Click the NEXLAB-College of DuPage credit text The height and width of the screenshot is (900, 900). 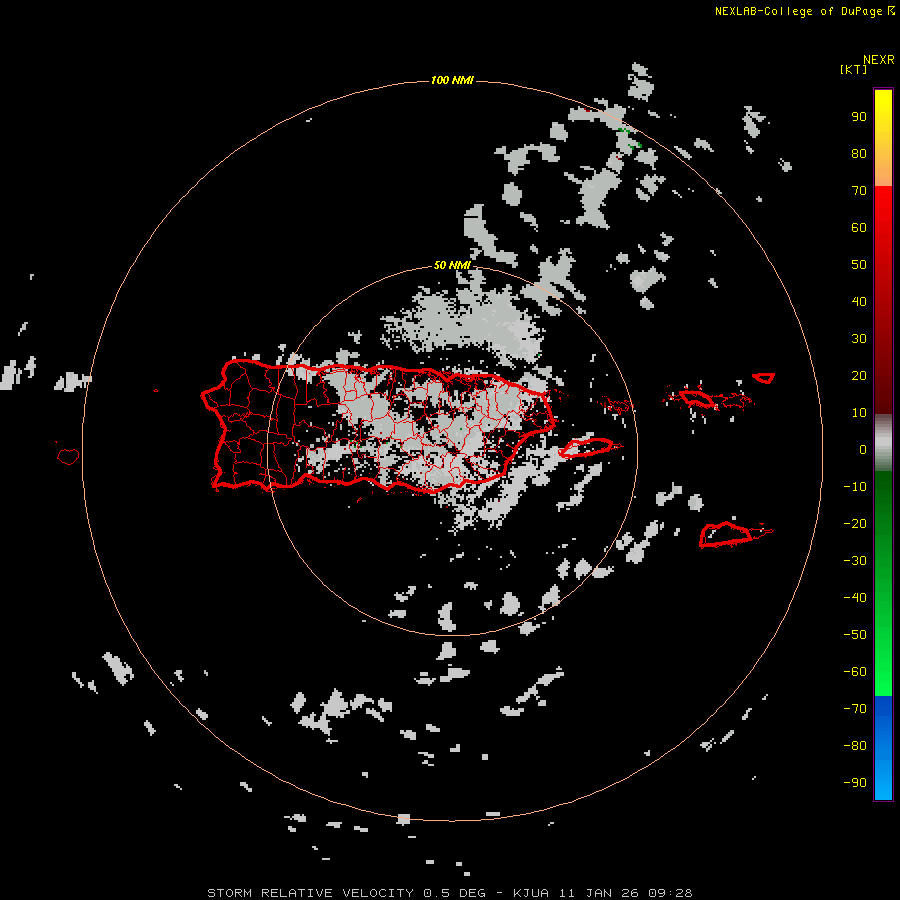(798, 11)
